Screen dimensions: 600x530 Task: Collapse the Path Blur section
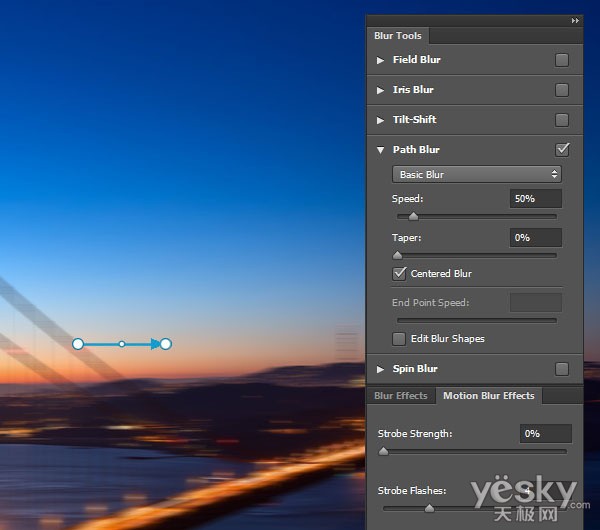pyautogui.click(x=380, y=150)
